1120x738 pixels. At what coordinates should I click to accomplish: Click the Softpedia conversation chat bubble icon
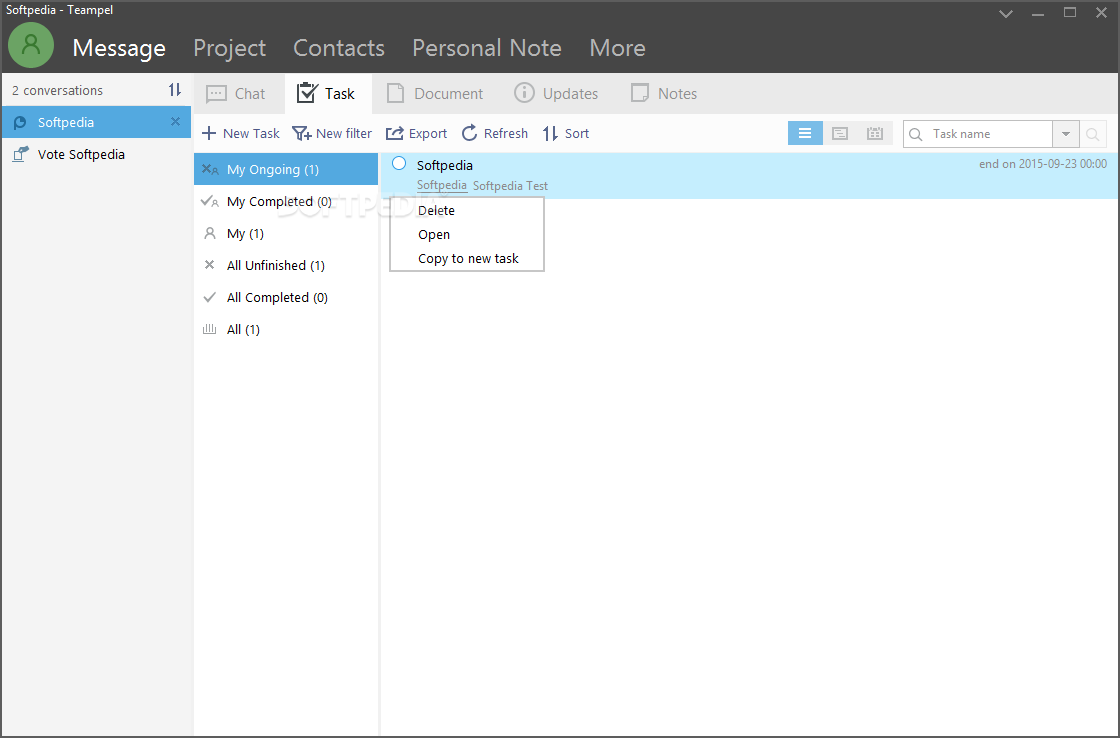pos(20,123)
